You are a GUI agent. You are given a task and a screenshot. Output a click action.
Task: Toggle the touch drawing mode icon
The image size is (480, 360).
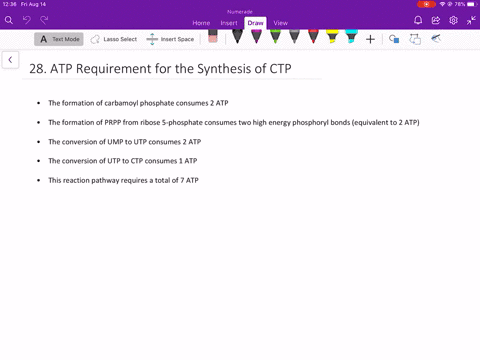436,39
